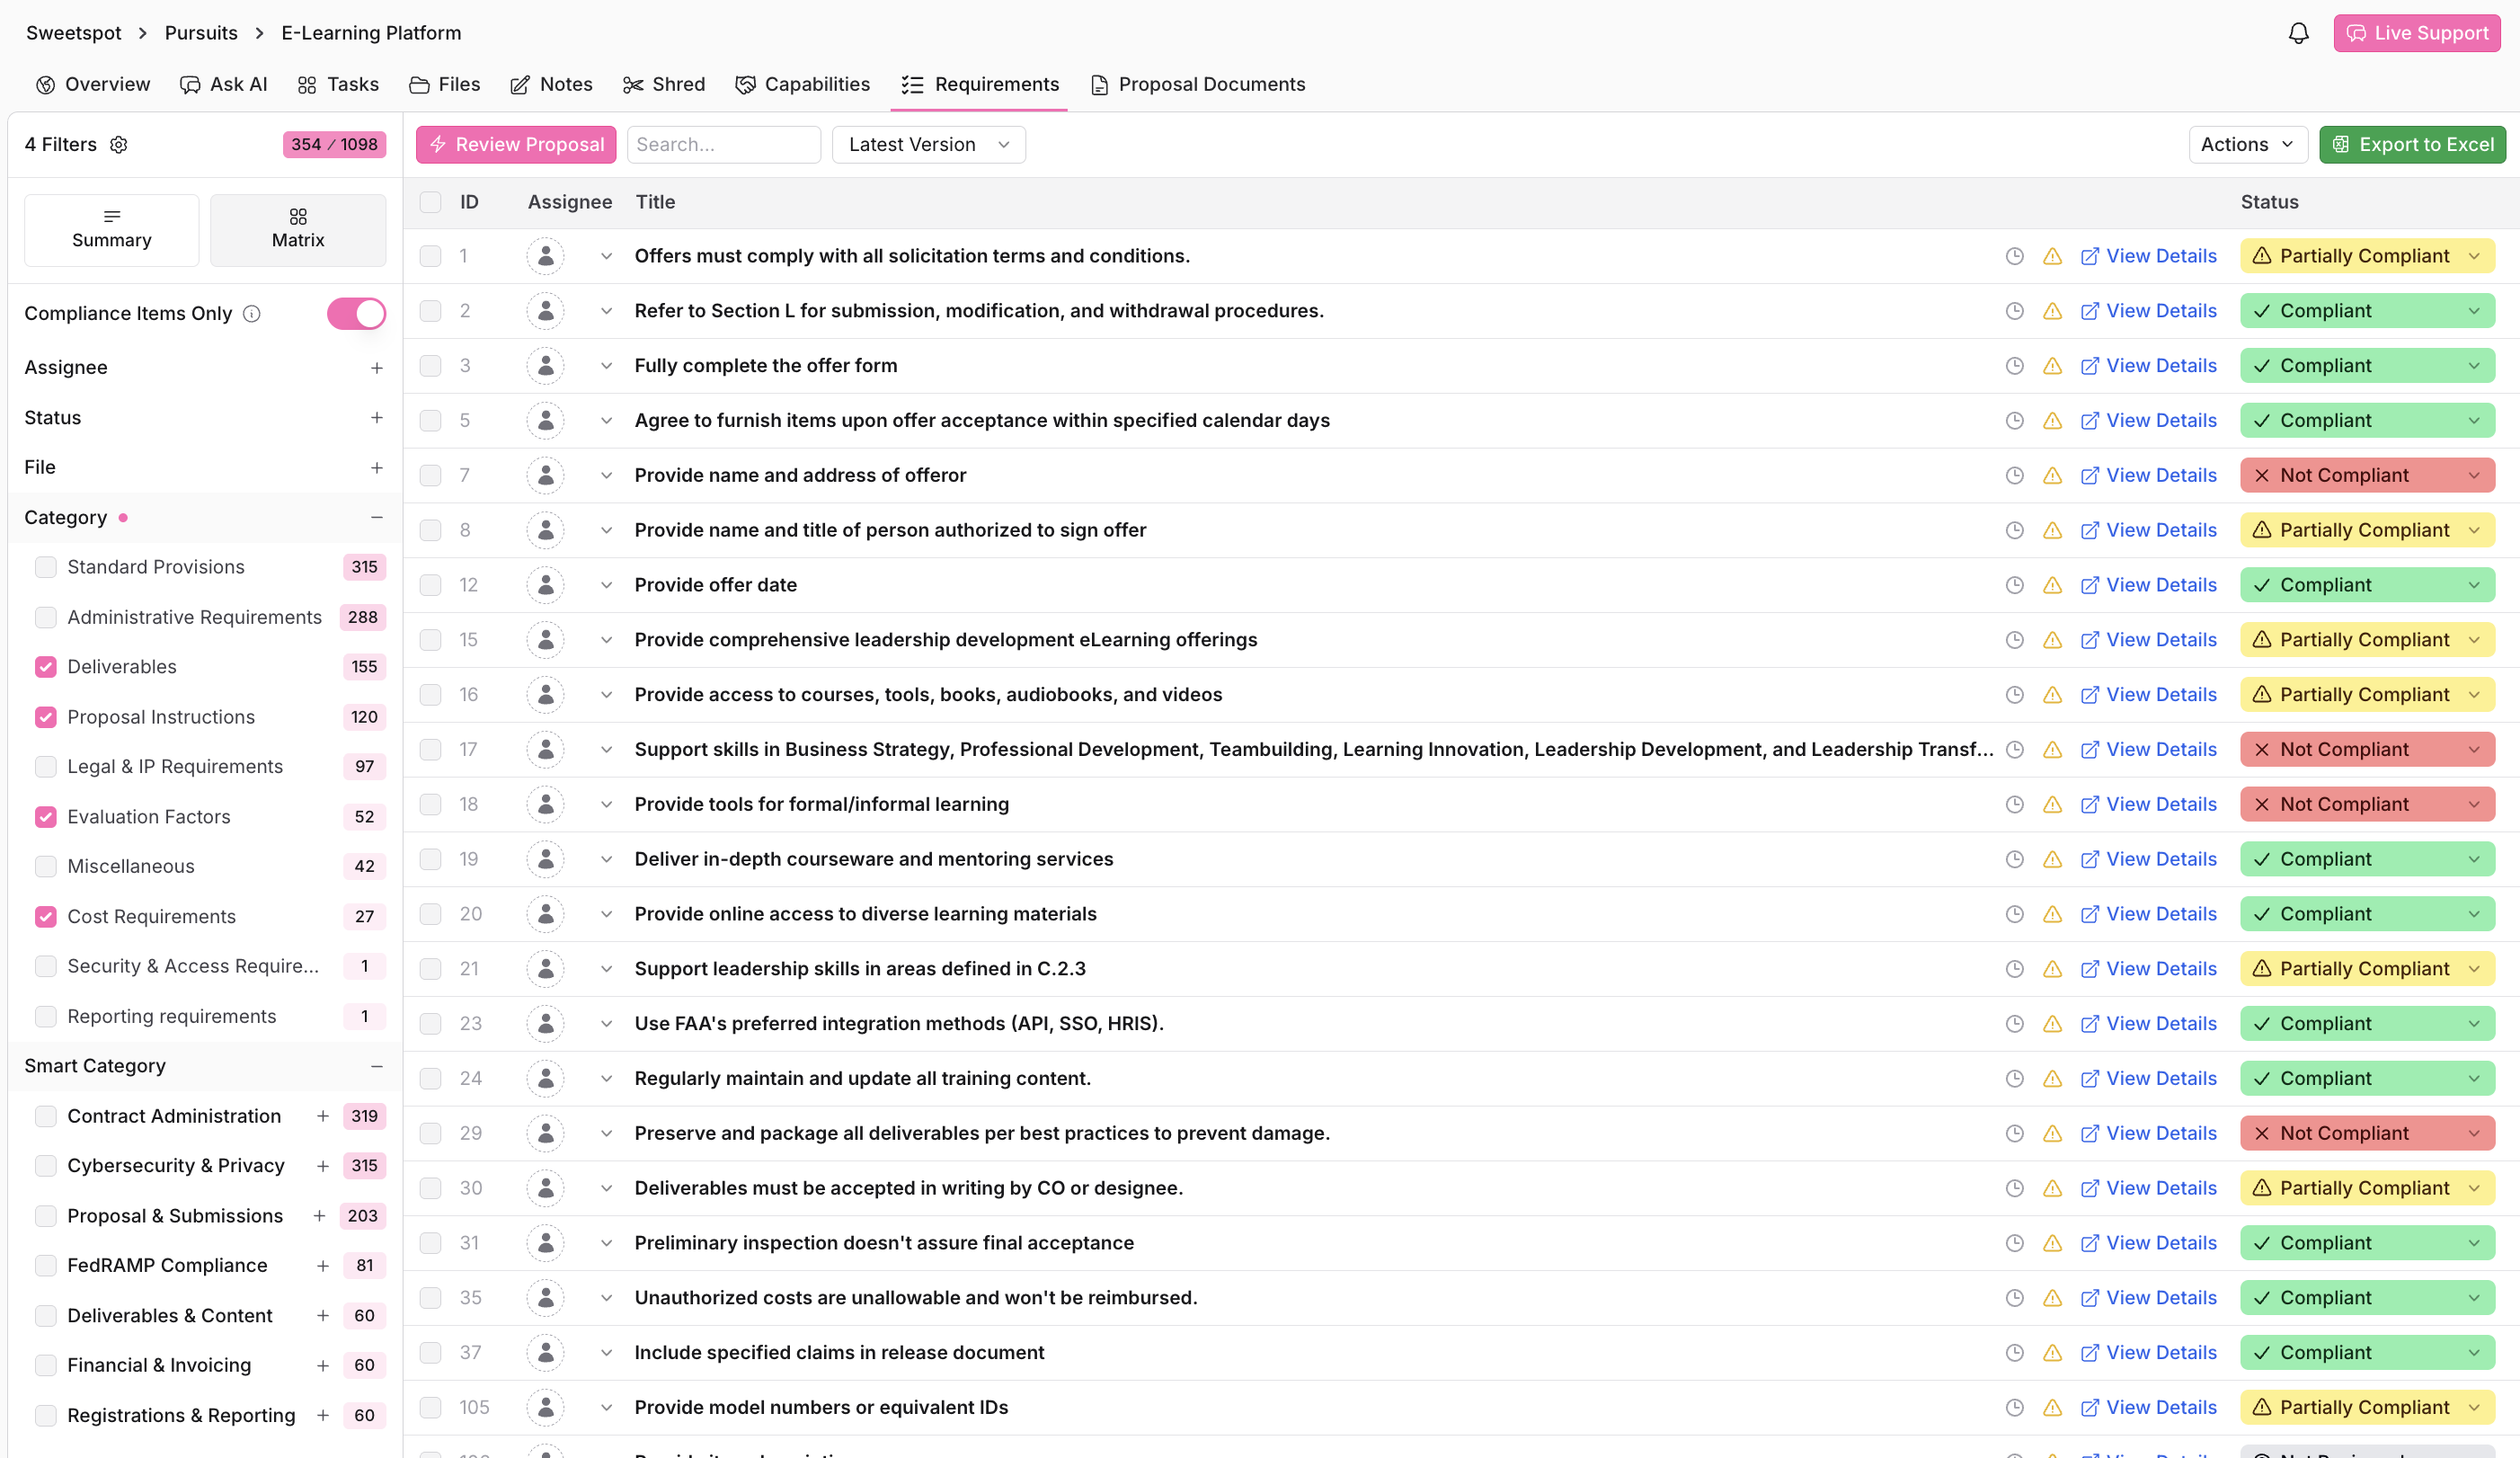The width and height of the screenshot is (2520, 1458).
Task: Click the notification bell icon
Action: 2298,33
